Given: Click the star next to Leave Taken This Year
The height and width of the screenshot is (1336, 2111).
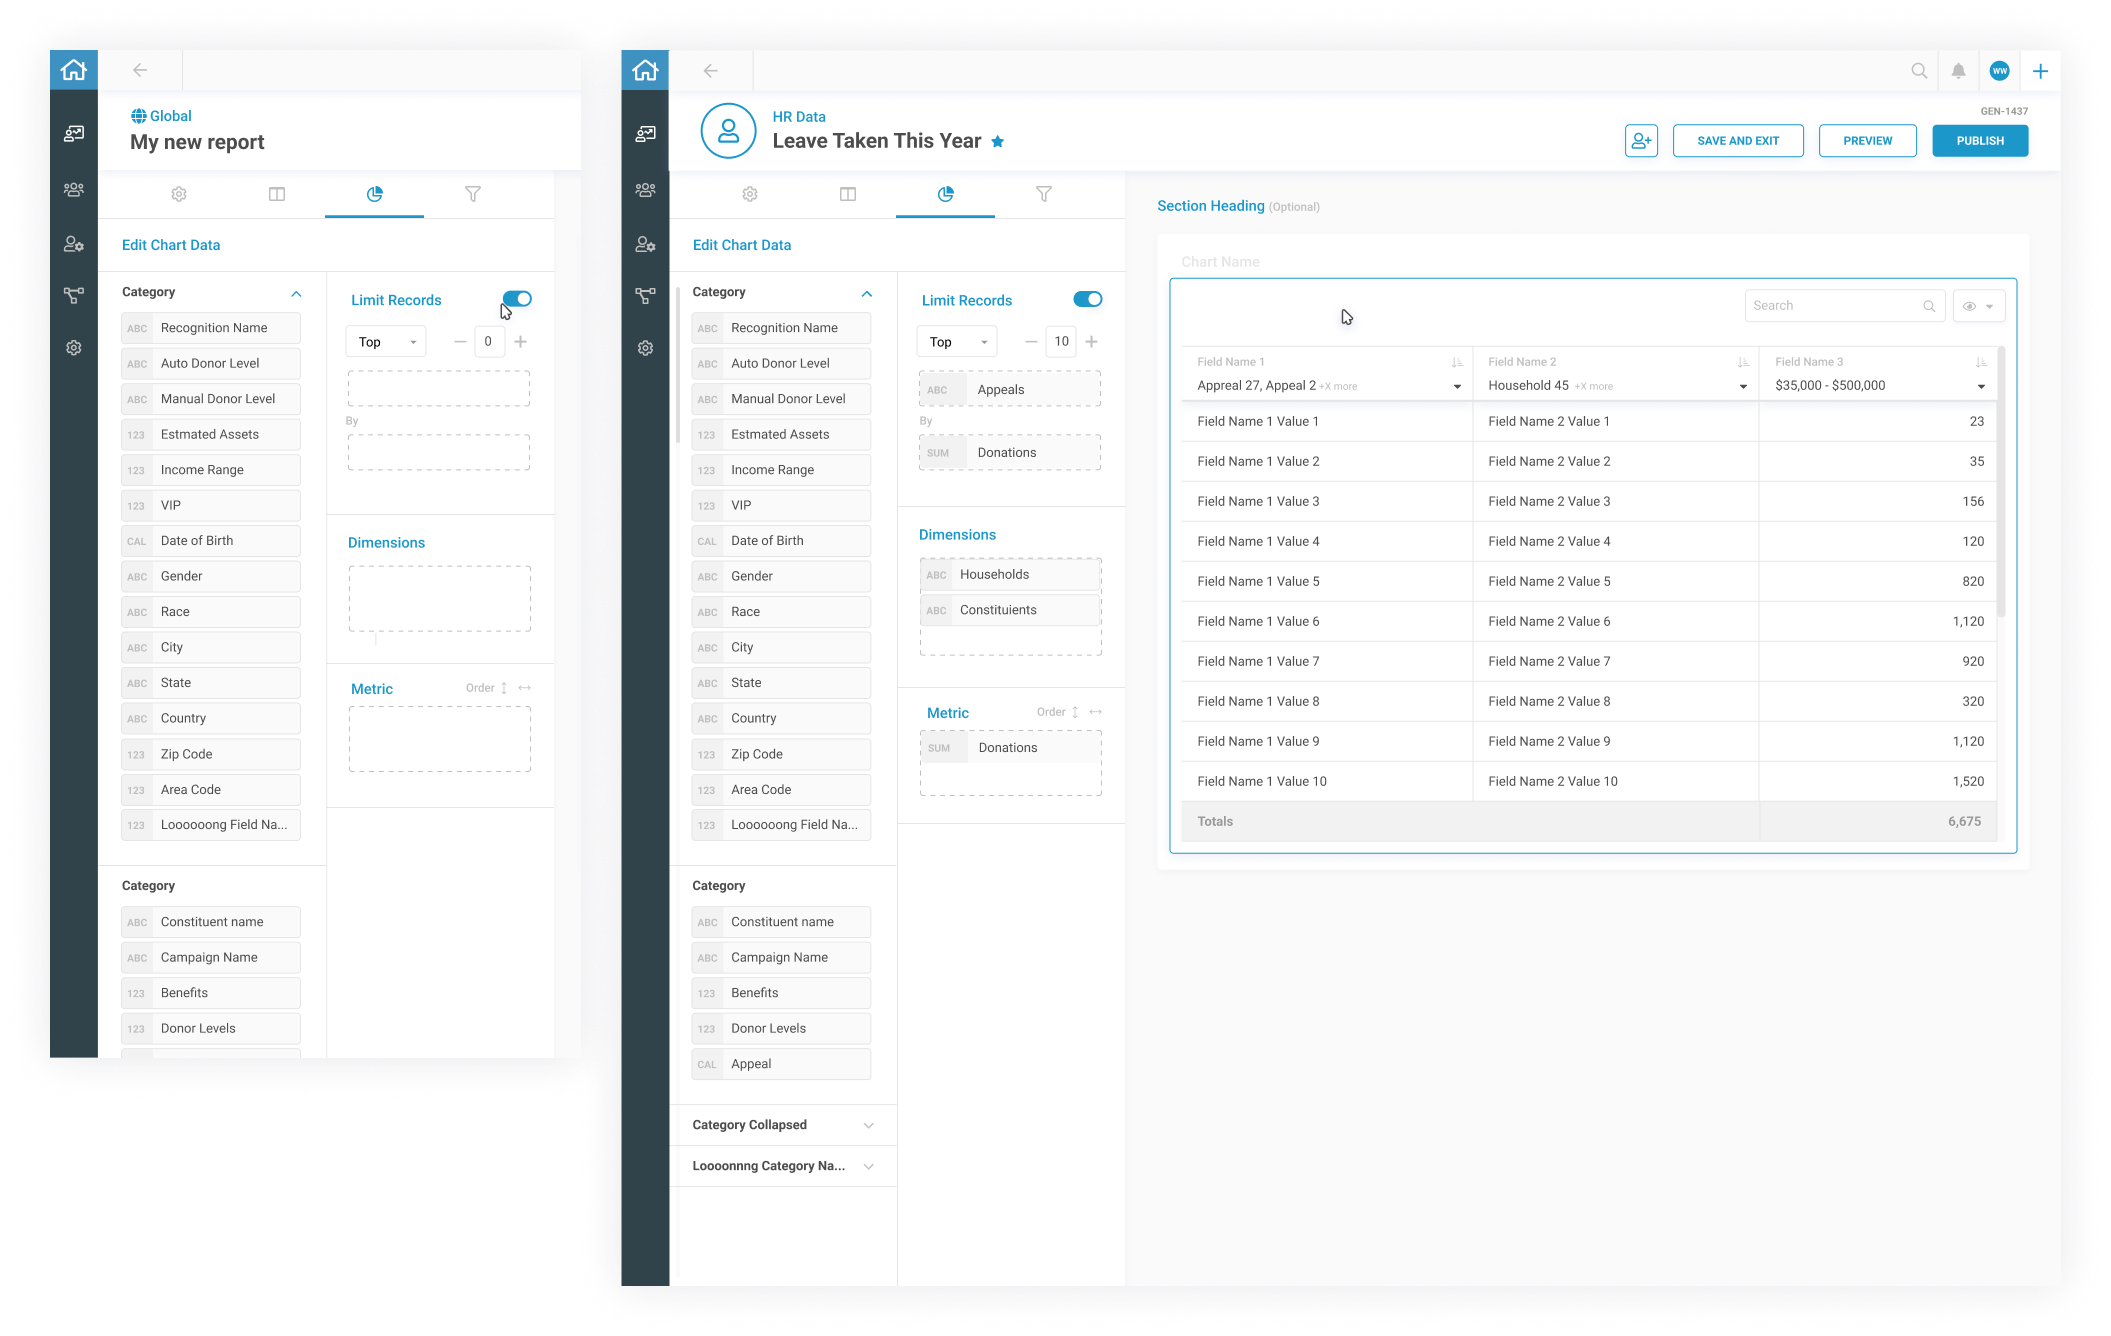Looking at the screenshot, I should pos(997,142).
